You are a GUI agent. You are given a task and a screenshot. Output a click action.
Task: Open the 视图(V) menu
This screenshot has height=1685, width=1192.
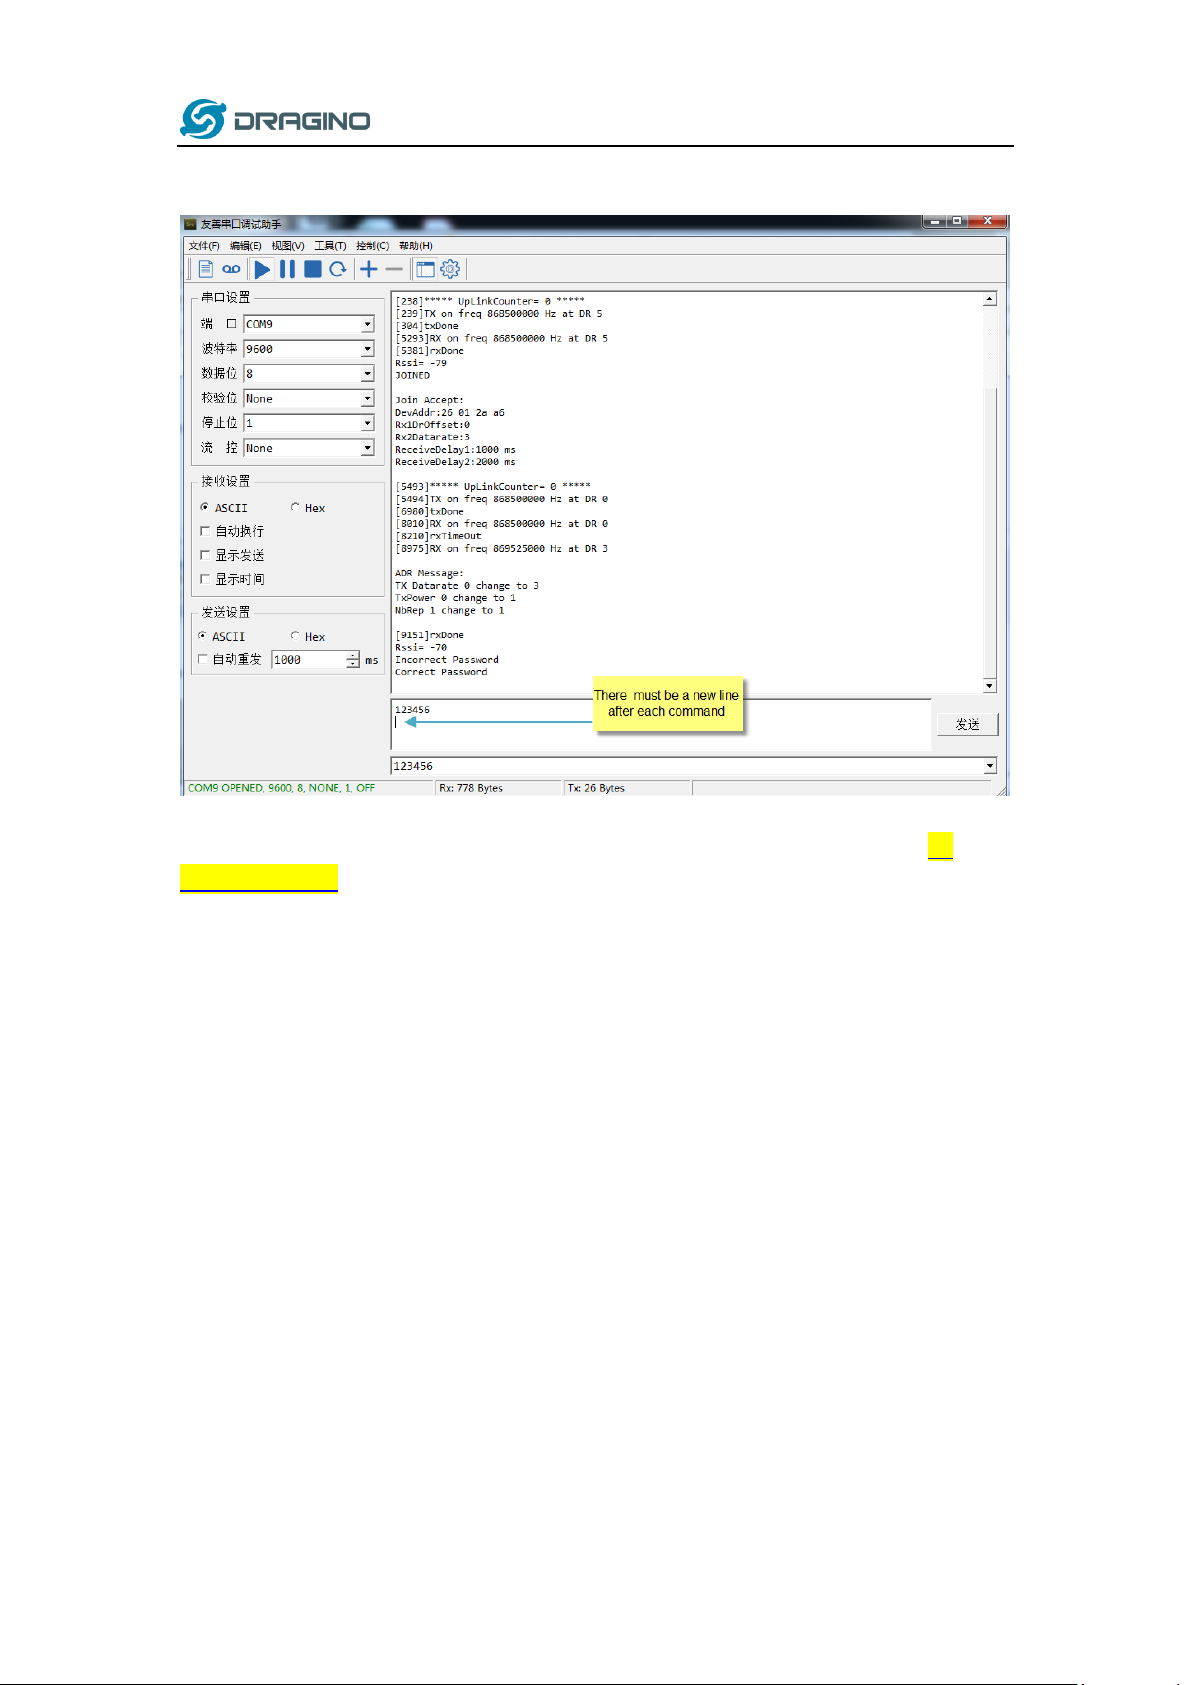pos(288,246)
